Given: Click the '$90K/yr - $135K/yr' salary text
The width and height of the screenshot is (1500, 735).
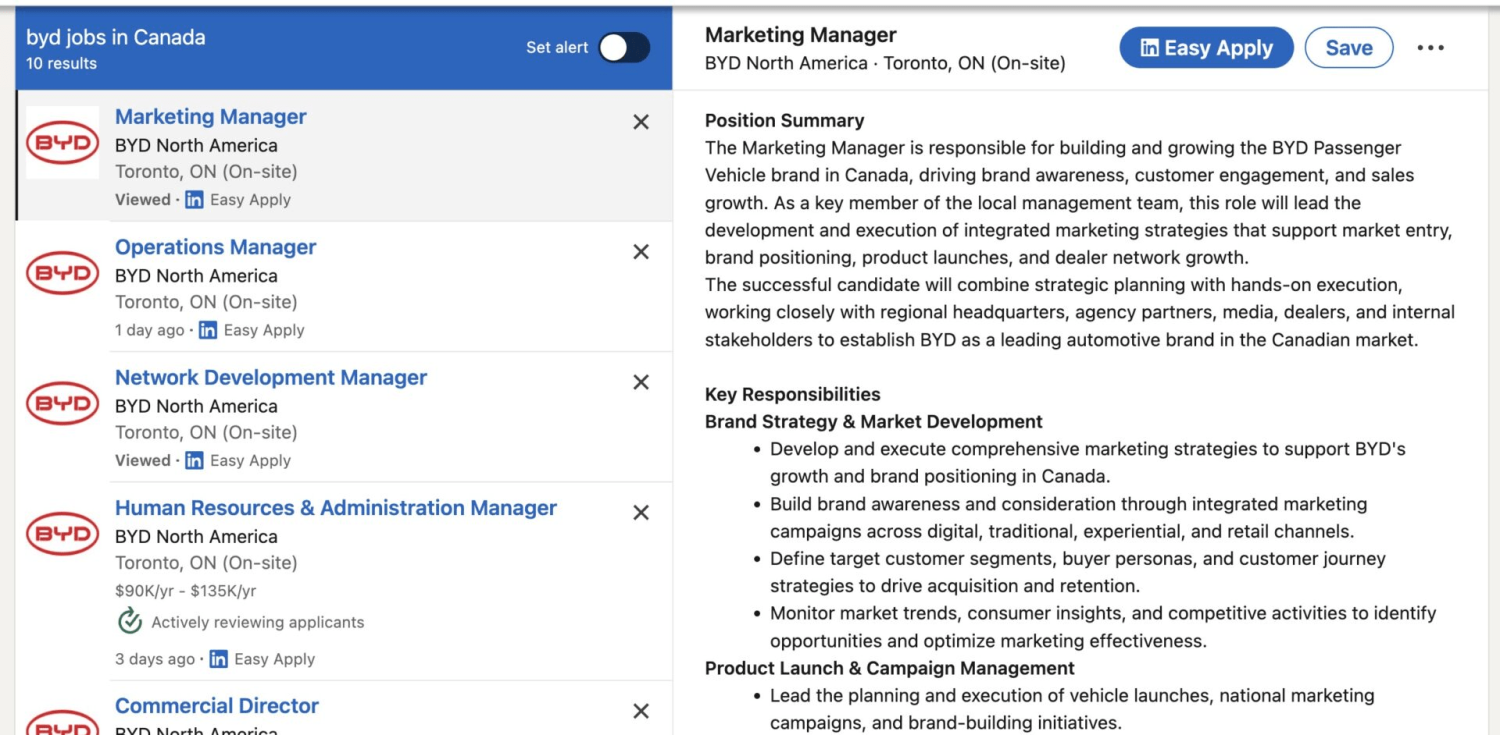Looking at the screenshot, I should [186, 591].
